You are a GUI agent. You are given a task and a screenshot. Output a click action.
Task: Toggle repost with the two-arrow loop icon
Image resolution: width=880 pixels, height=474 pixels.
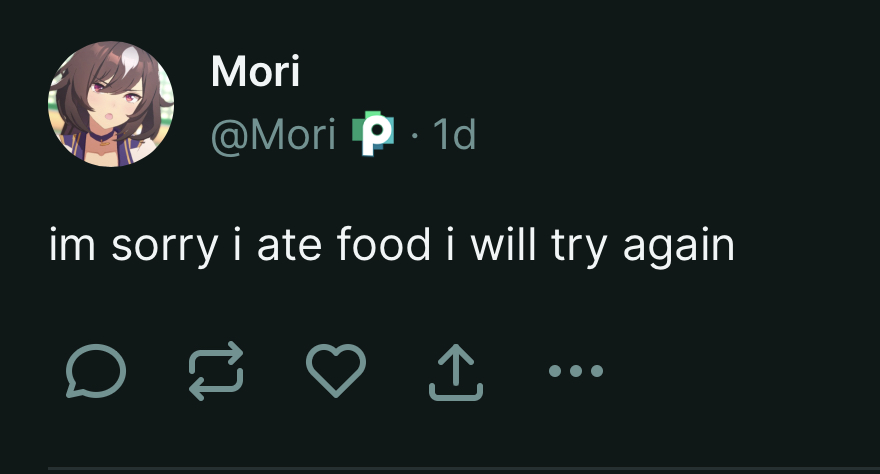pos(216,371)
